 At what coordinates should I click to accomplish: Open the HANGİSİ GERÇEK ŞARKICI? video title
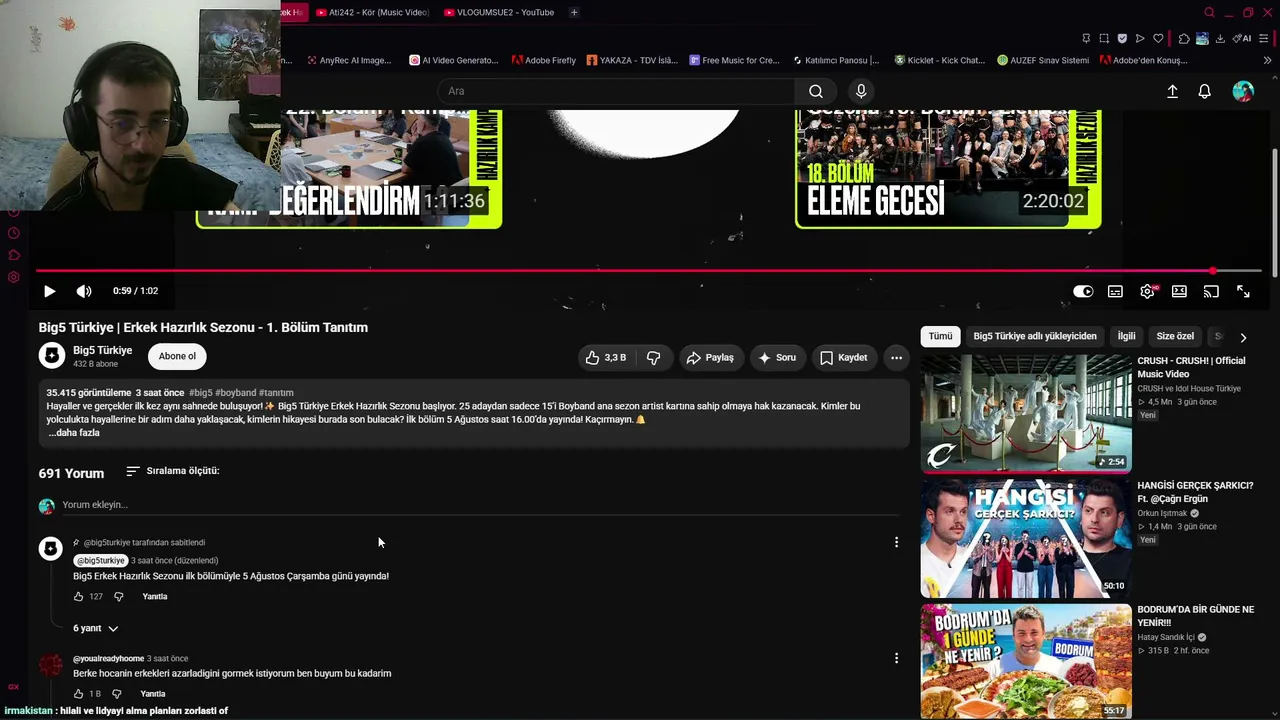pyautogui.click(x=1195, y=492)
